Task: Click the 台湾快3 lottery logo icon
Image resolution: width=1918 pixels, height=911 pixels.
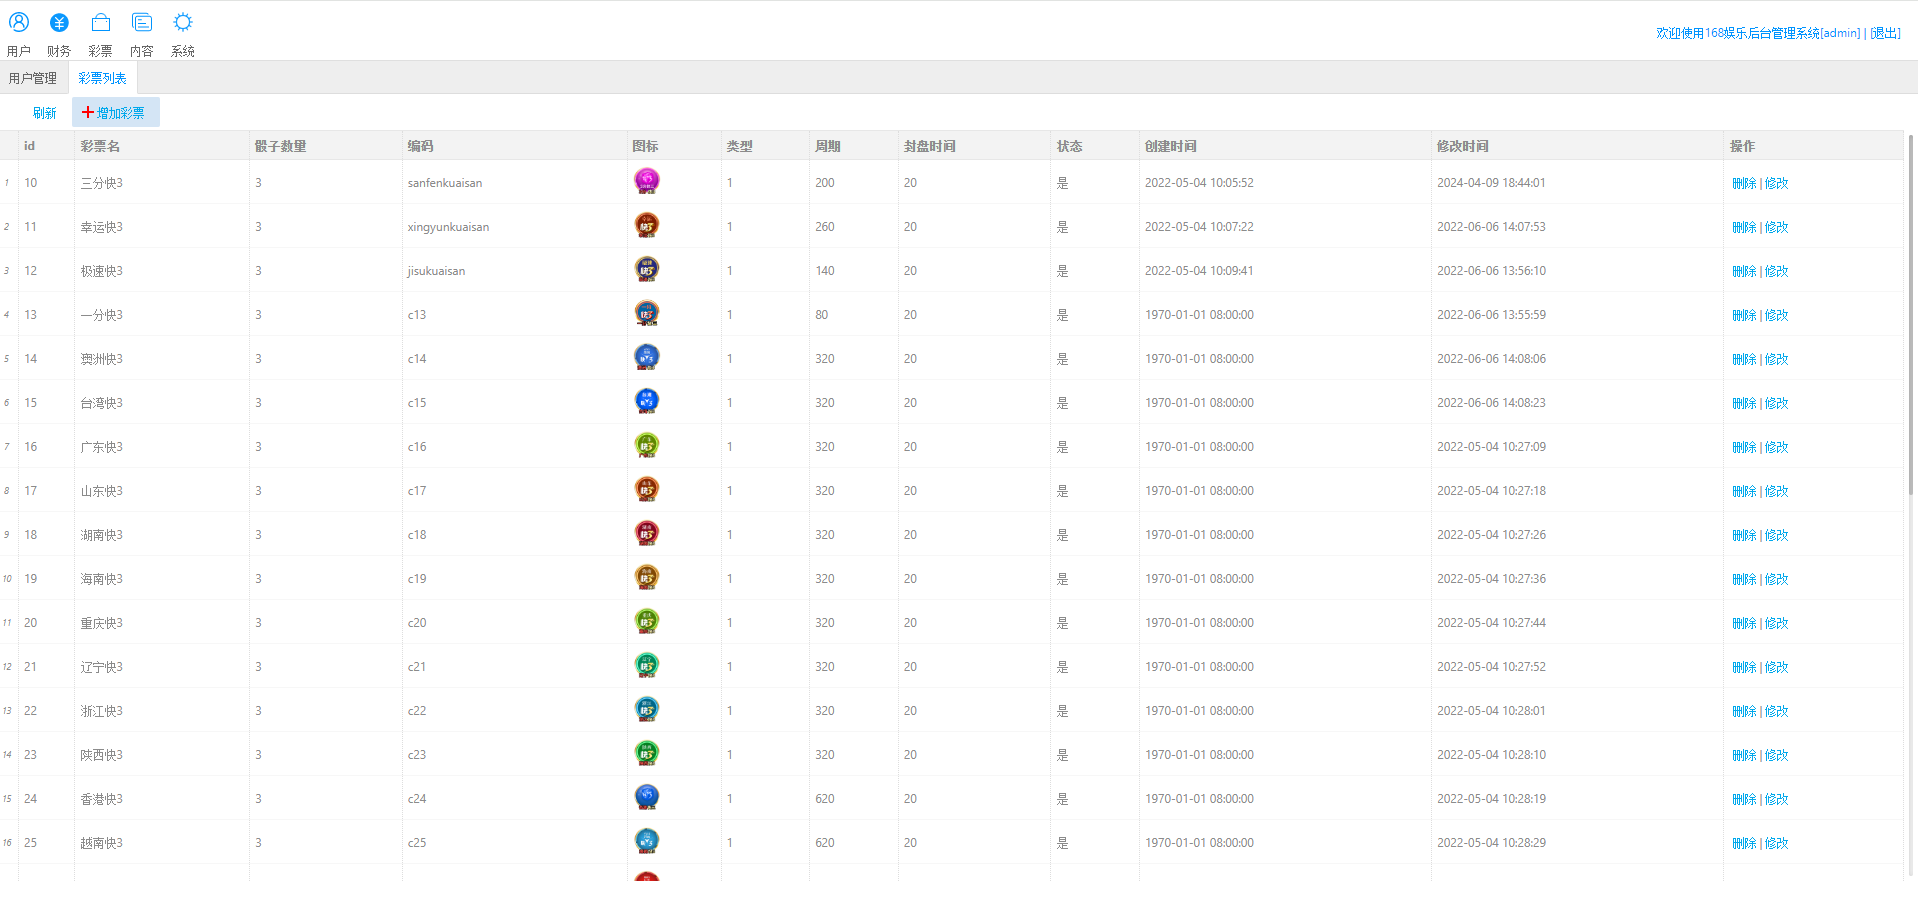Action: click(647, 401)
